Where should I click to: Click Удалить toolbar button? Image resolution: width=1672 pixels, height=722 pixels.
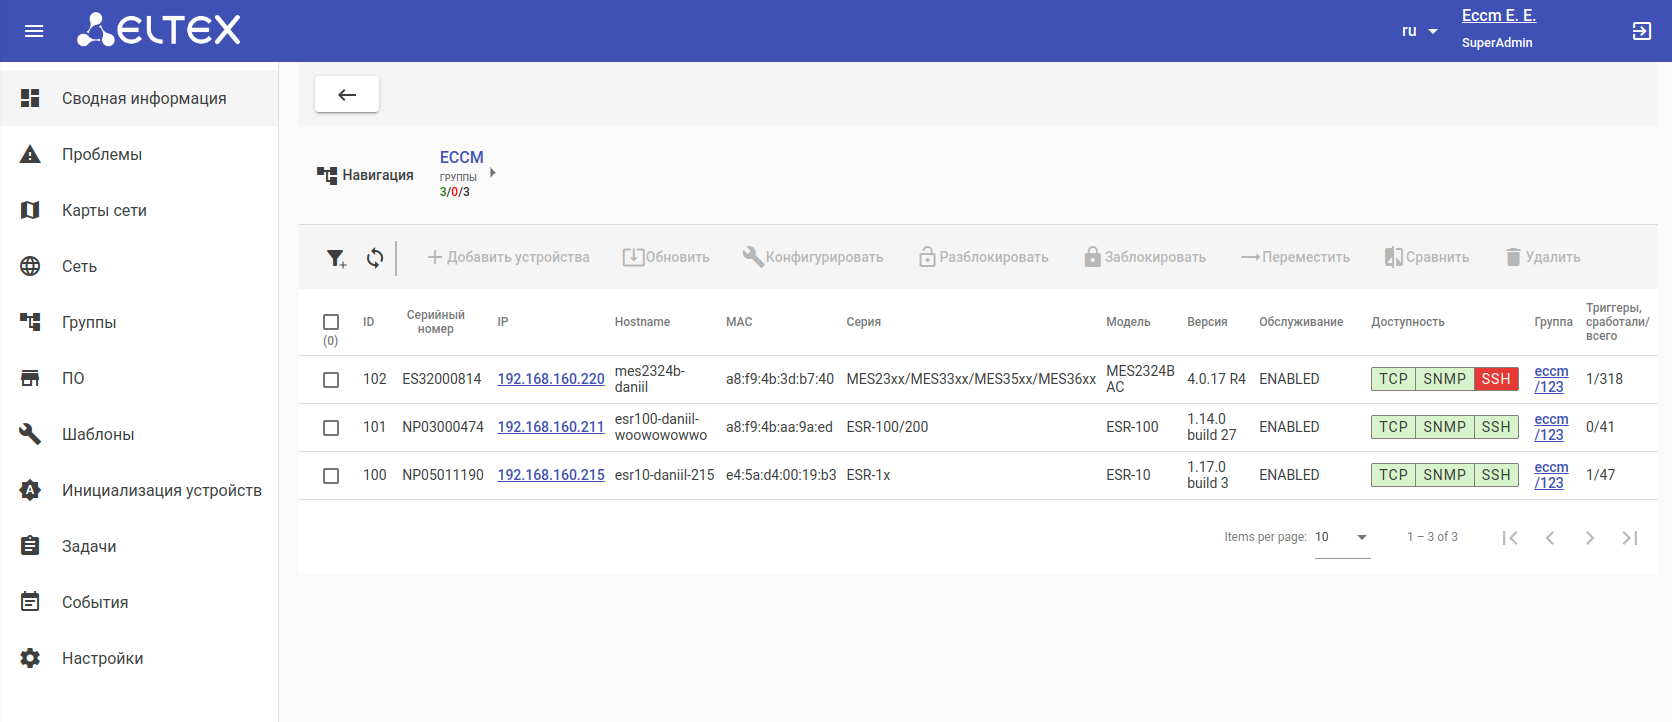[x=1543, y=257]
